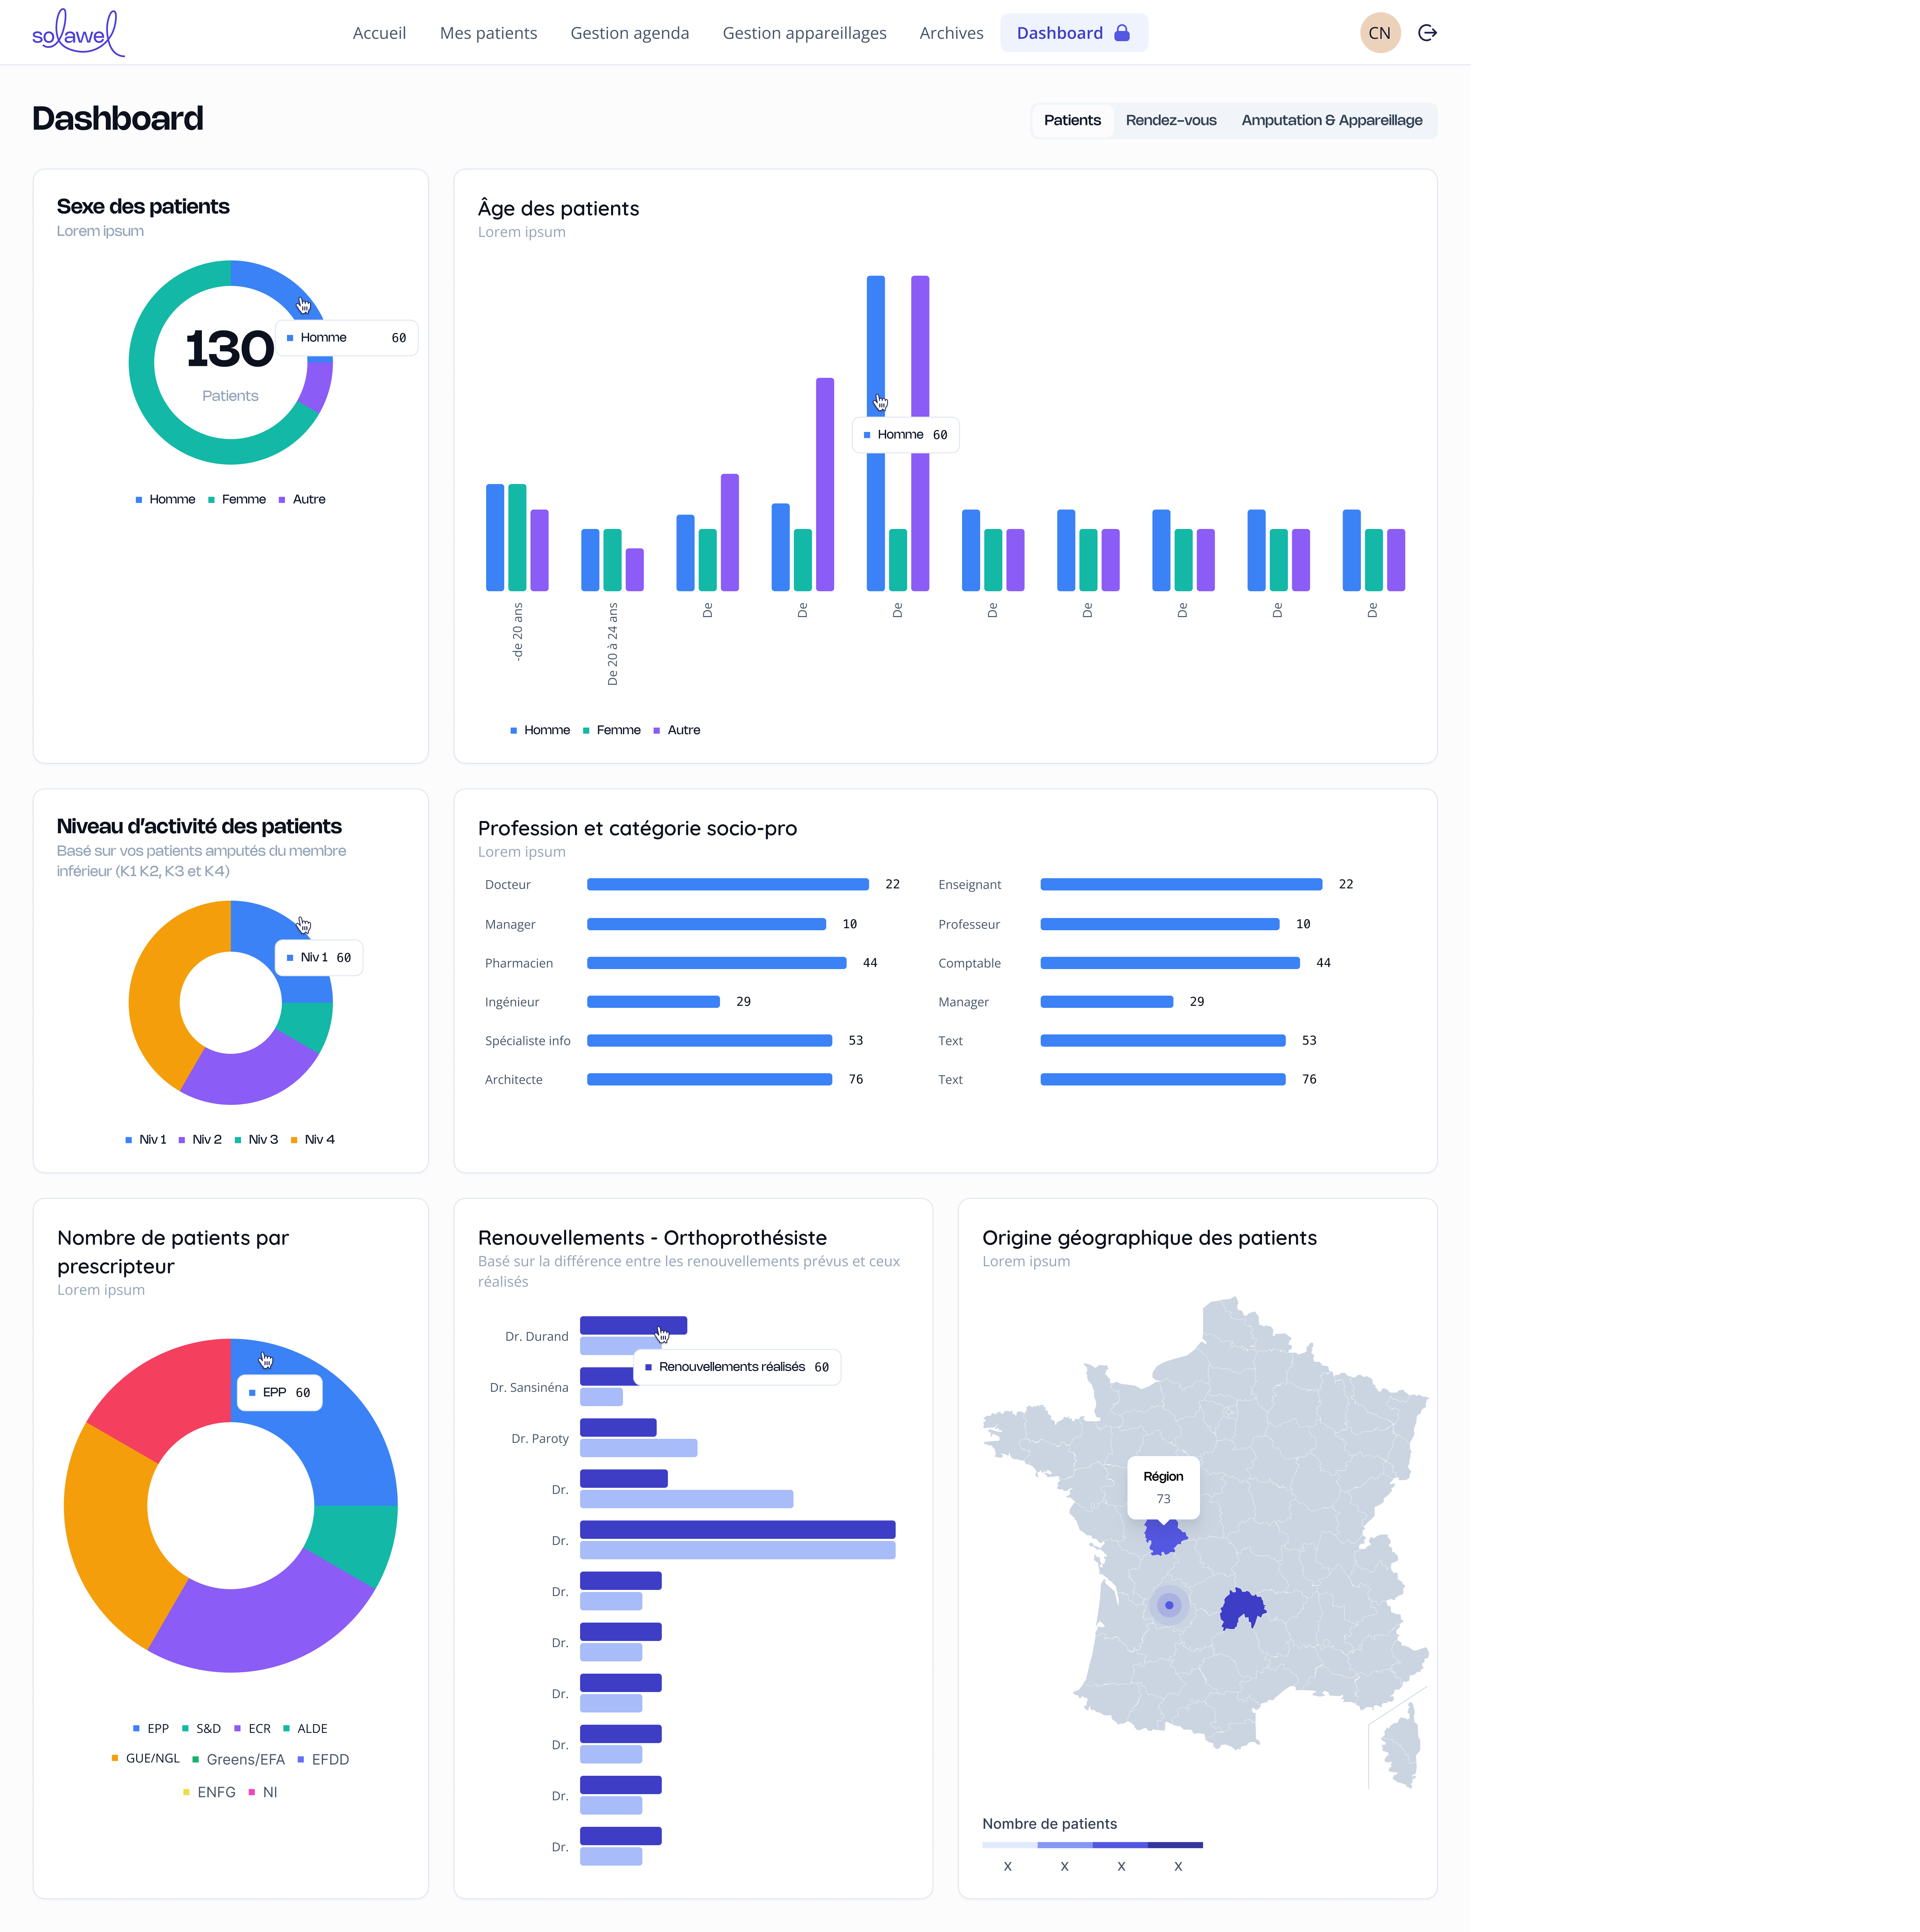Switch to the Rendez-vous tab
This screenshot has height=1932, width=1920.
pyautogui.click(x=1171, y=120)
